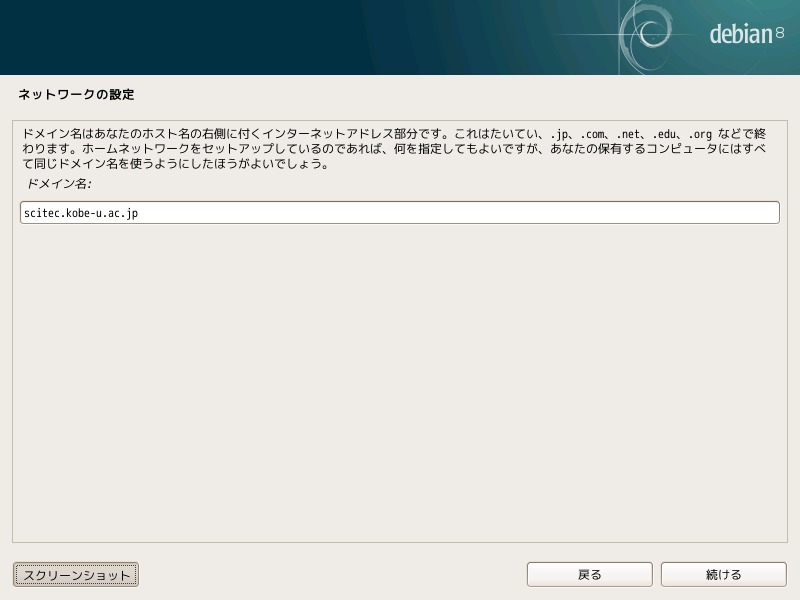Click the description's last line ending よいでしょう
Viewport: 800px width, 600px height.
pos(177,164)
